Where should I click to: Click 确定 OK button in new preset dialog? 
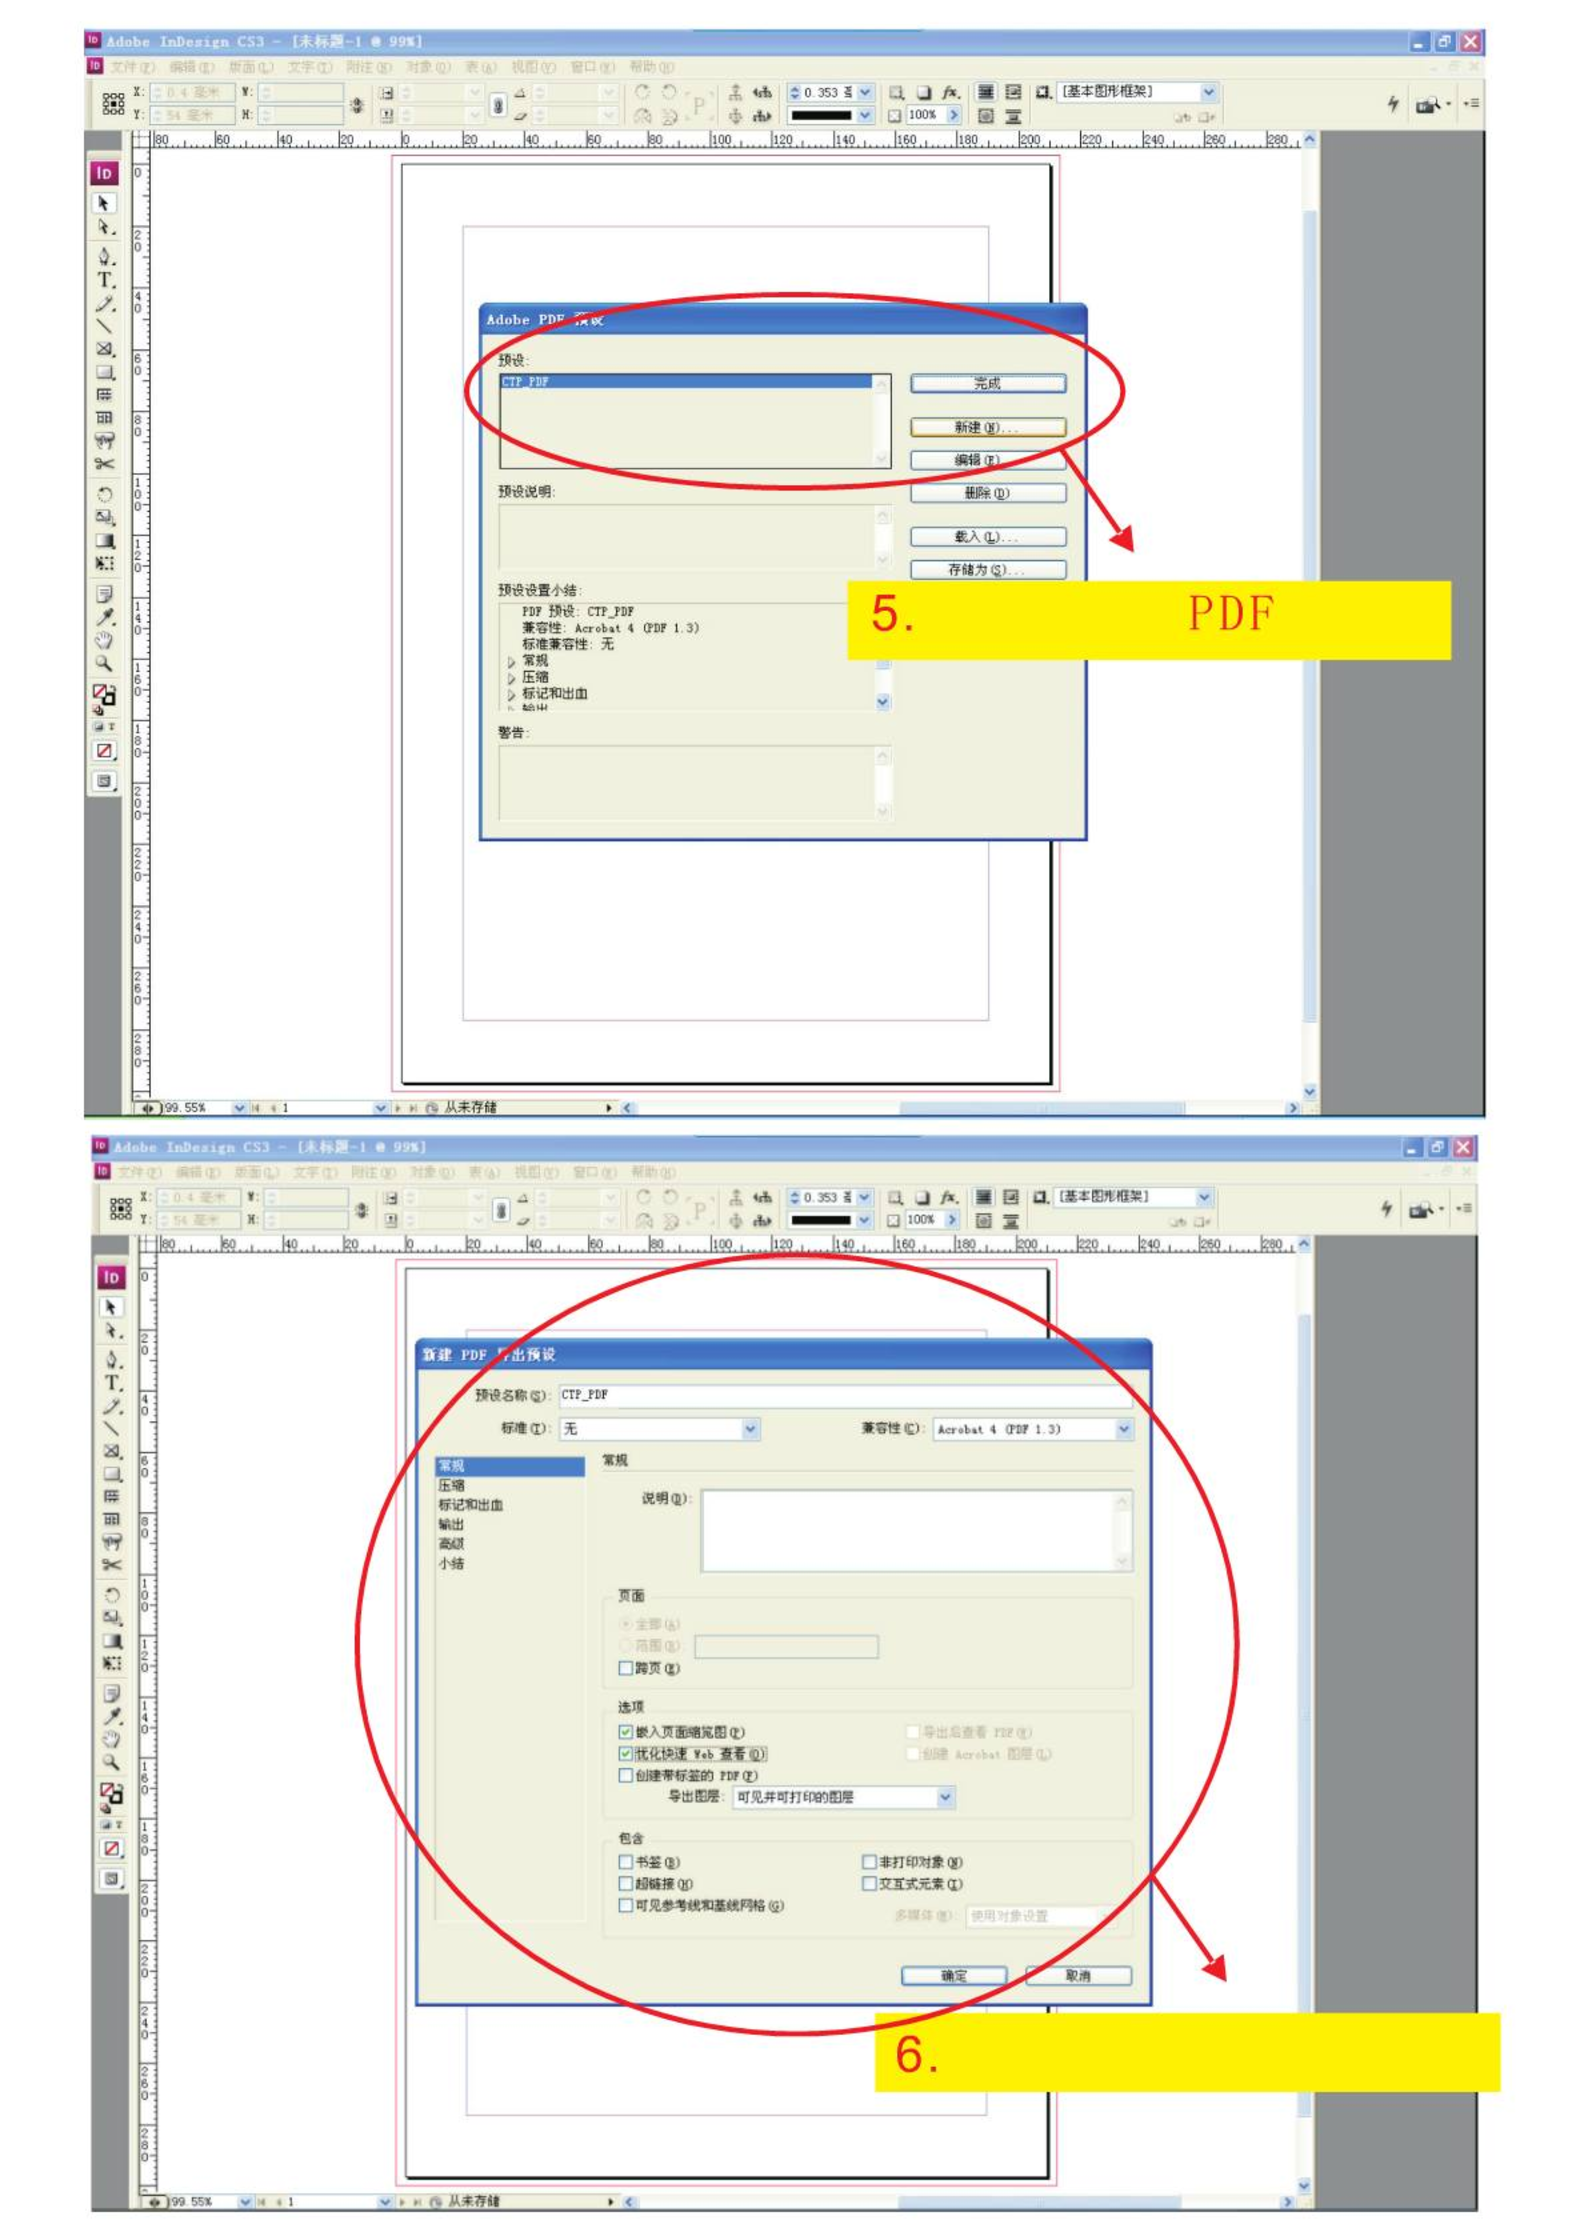click(x=954, y=1976)
